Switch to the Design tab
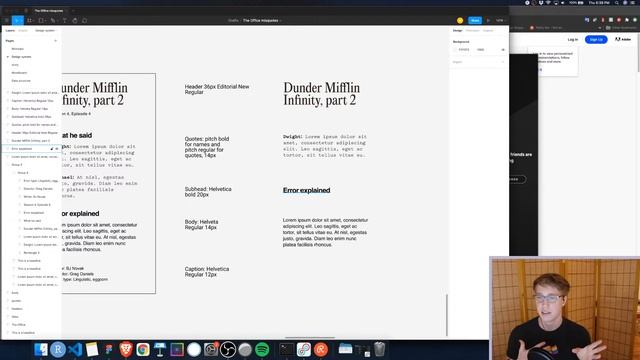 point(458,31)
